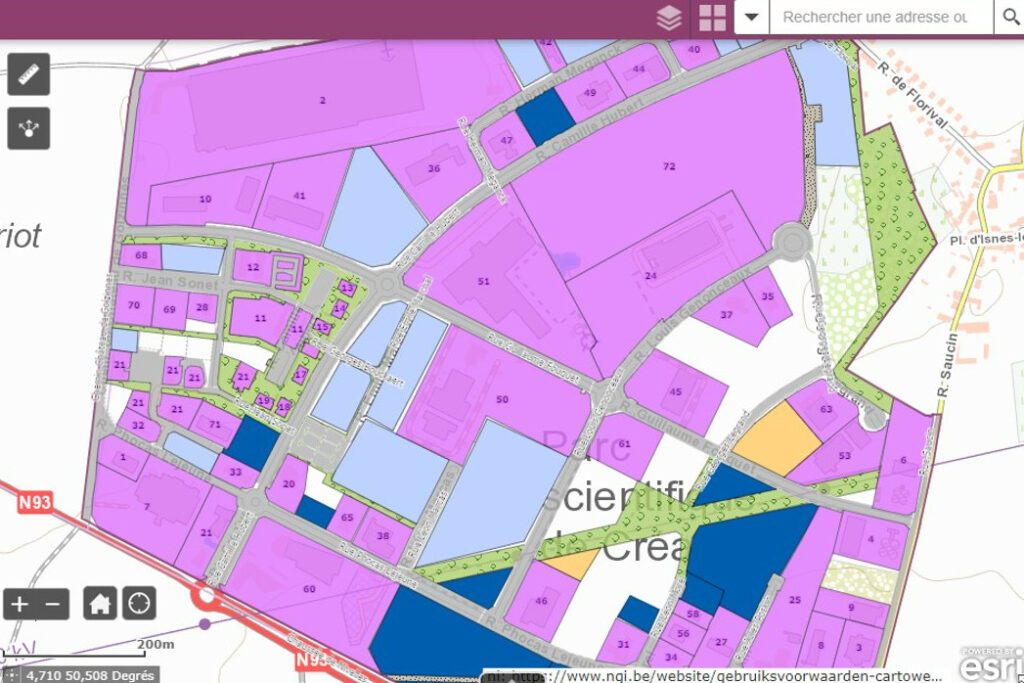Select parcel number 33
Viewport: 1024px width, 683px height.
coord(235,471)
